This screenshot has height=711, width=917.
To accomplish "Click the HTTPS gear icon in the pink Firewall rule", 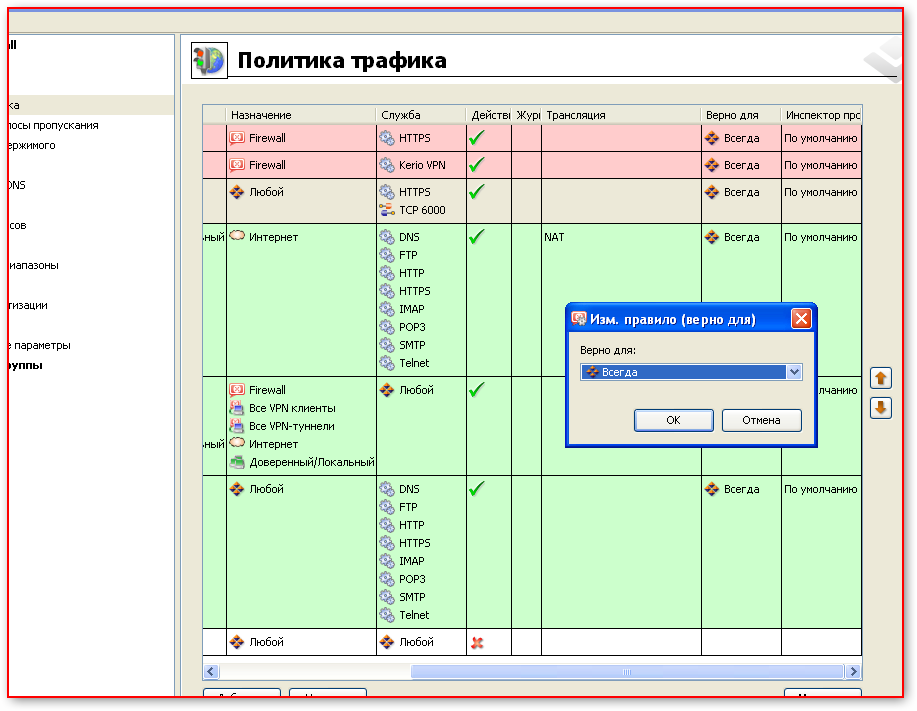I will (387, 138).
